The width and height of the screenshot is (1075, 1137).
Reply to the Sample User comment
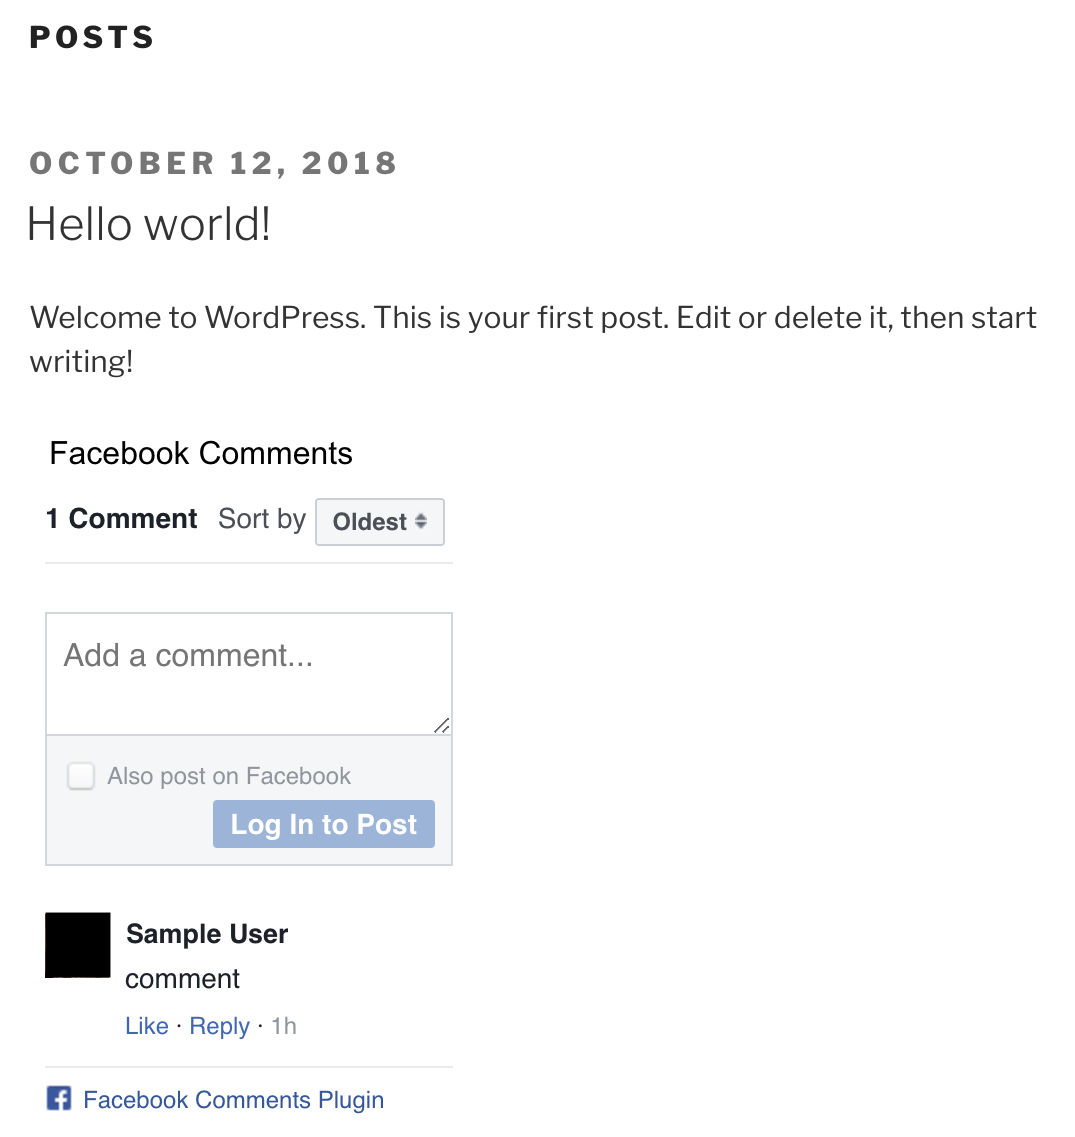(219, 1026)
